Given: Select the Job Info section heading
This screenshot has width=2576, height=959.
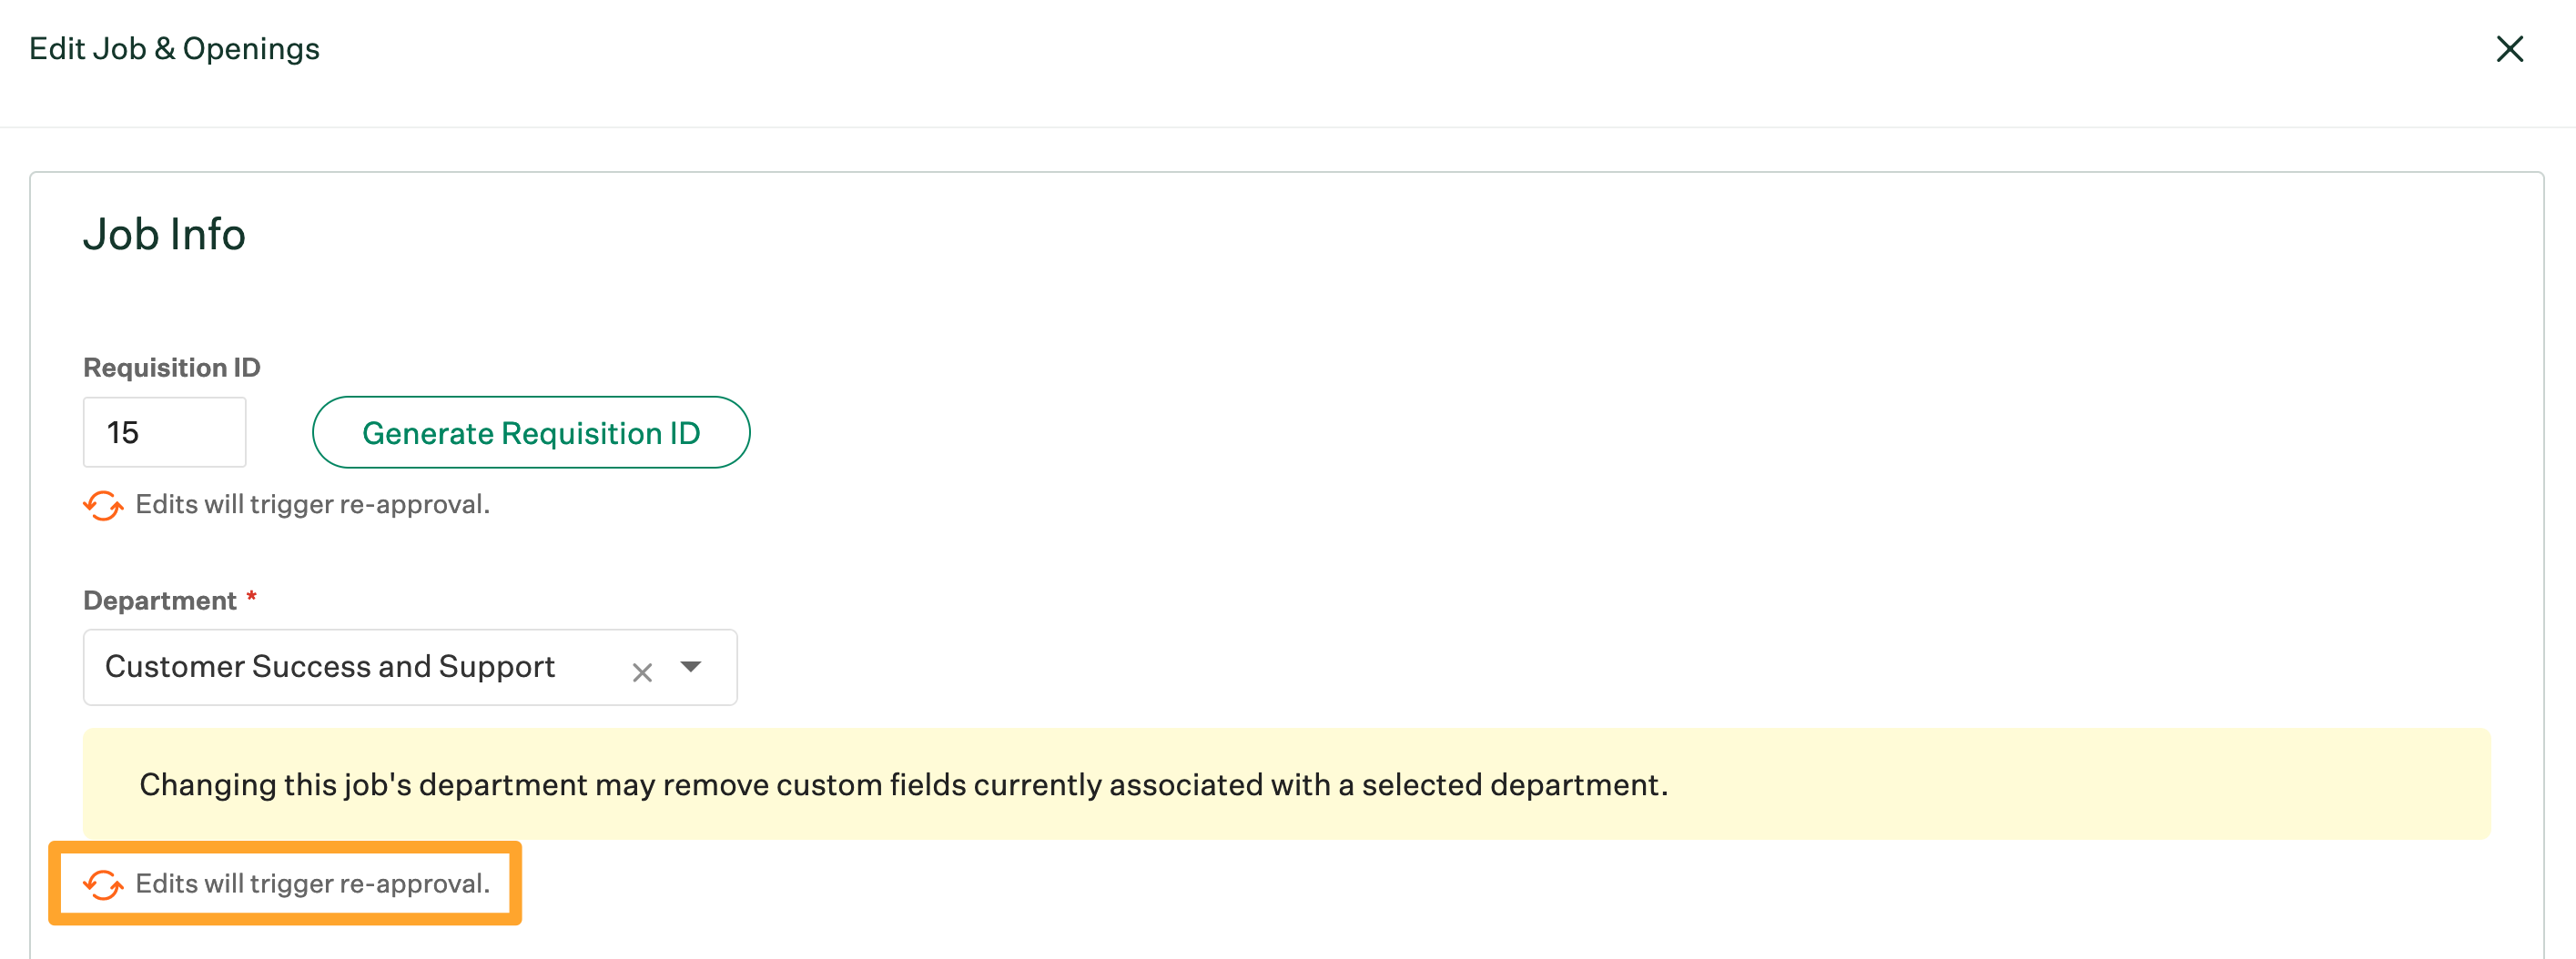Looking at the screenshot, I should point(164,234).
